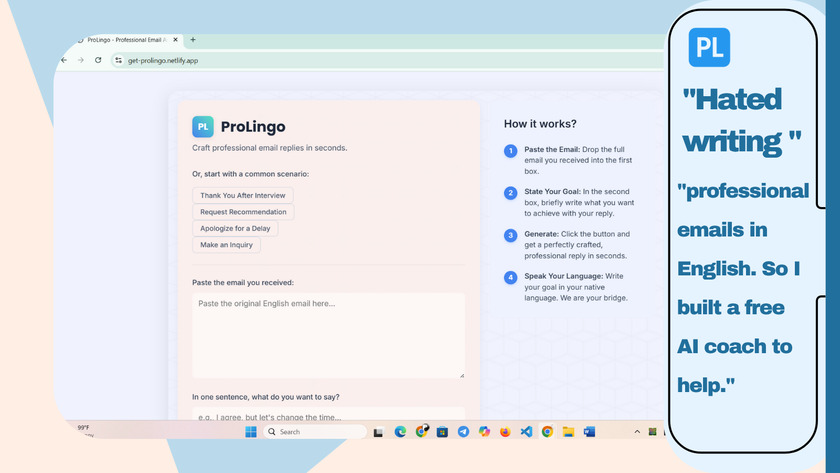
Task: Open Telegram from the taskbar
Action: (463, 432)
